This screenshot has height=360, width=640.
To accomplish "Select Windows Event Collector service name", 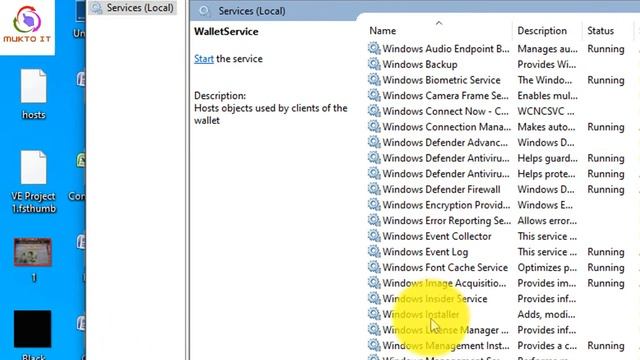I will click(x=437, y=236).
